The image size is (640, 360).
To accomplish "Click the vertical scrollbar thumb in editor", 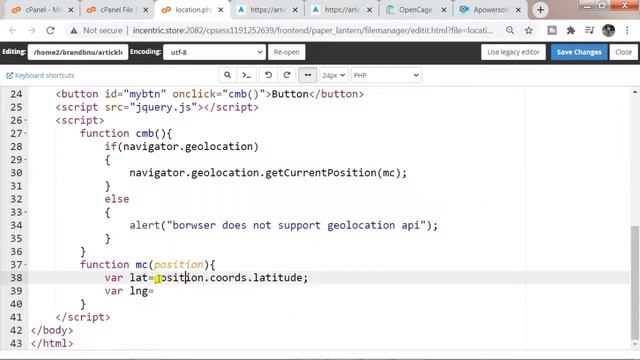I will click(x=635, y=282).
